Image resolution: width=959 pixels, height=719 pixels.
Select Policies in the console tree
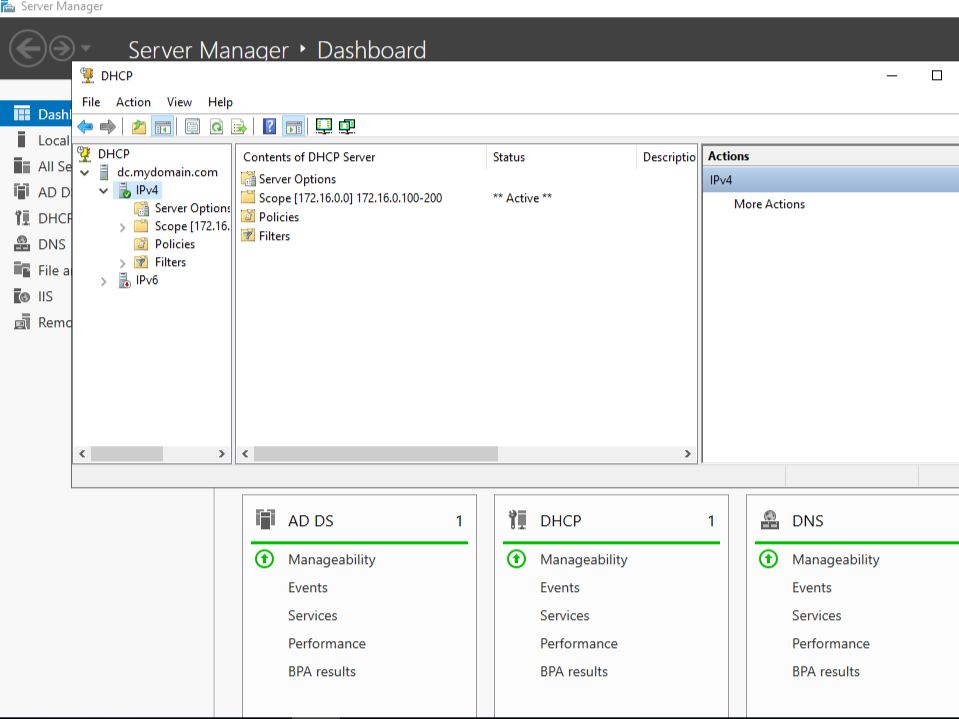(x=175, y=245)
